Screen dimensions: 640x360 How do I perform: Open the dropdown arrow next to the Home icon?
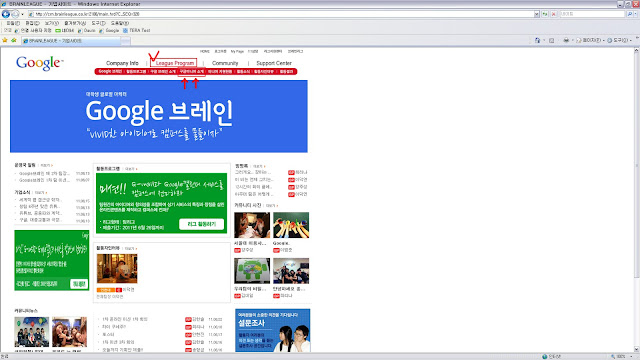544,40
